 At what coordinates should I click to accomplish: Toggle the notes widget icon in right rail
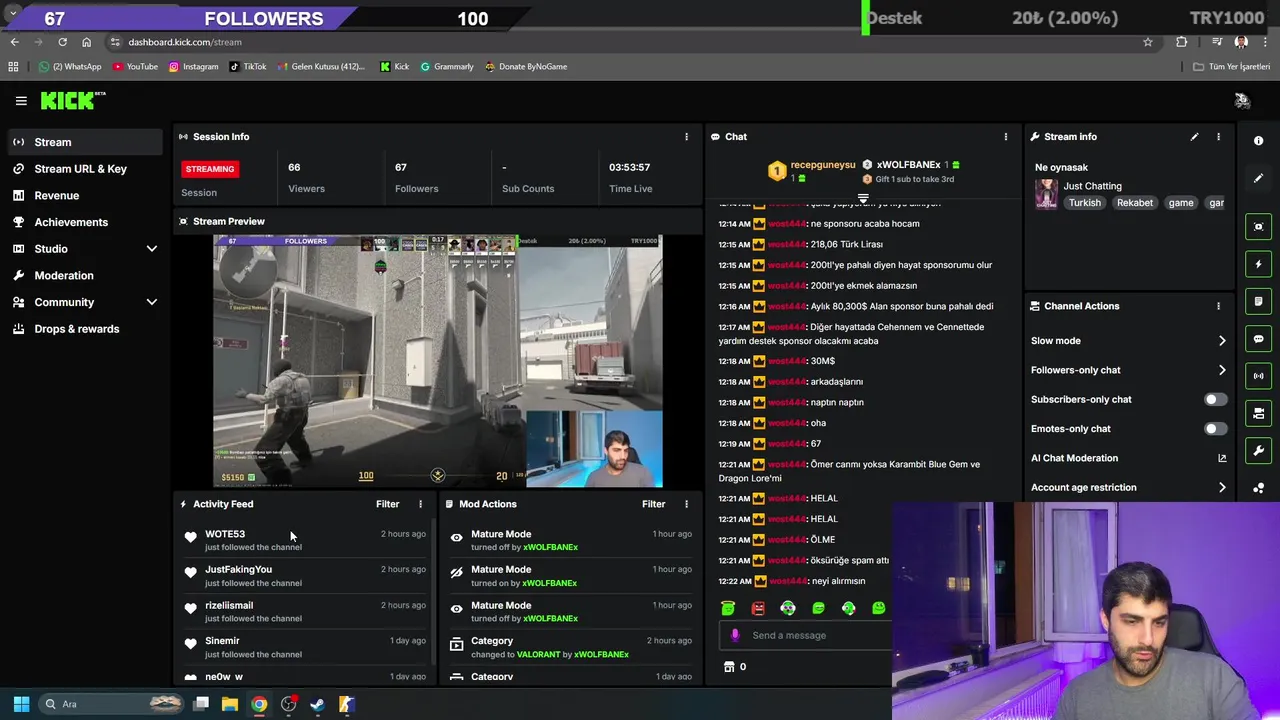click(1258, 301)
